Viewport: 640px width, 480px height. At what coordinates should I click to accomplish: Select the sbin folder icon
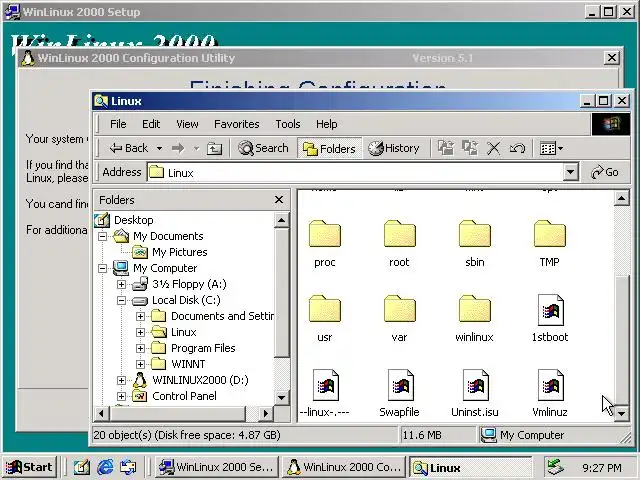coord(475,233)
